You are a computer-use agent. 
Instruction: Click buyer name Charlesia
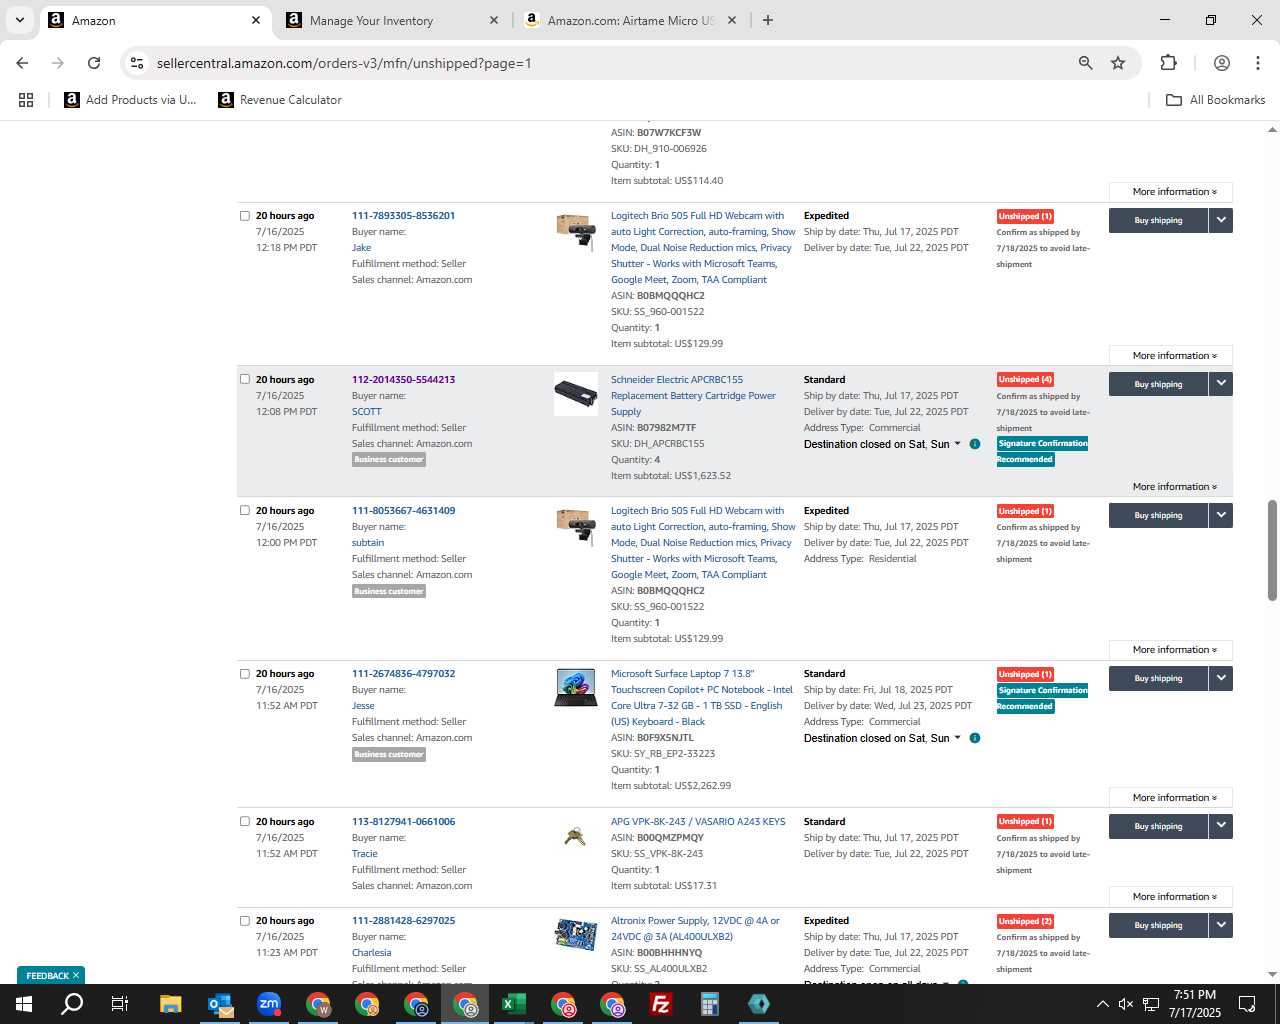[371, 953]
